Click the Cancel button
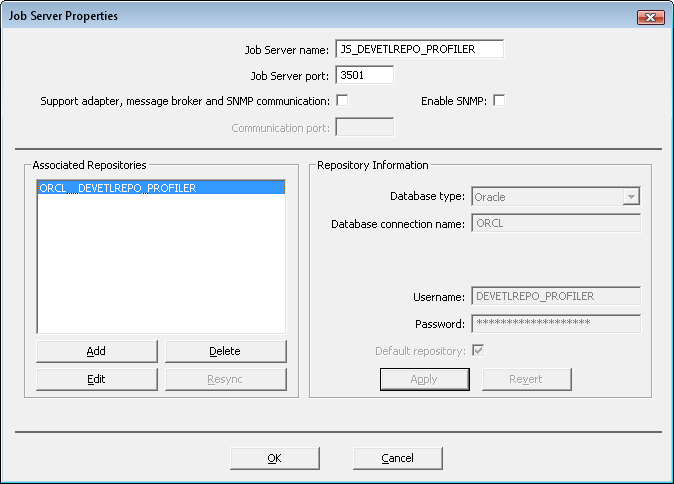The height and width of the screenshot is (484, 674). point(398,458)
